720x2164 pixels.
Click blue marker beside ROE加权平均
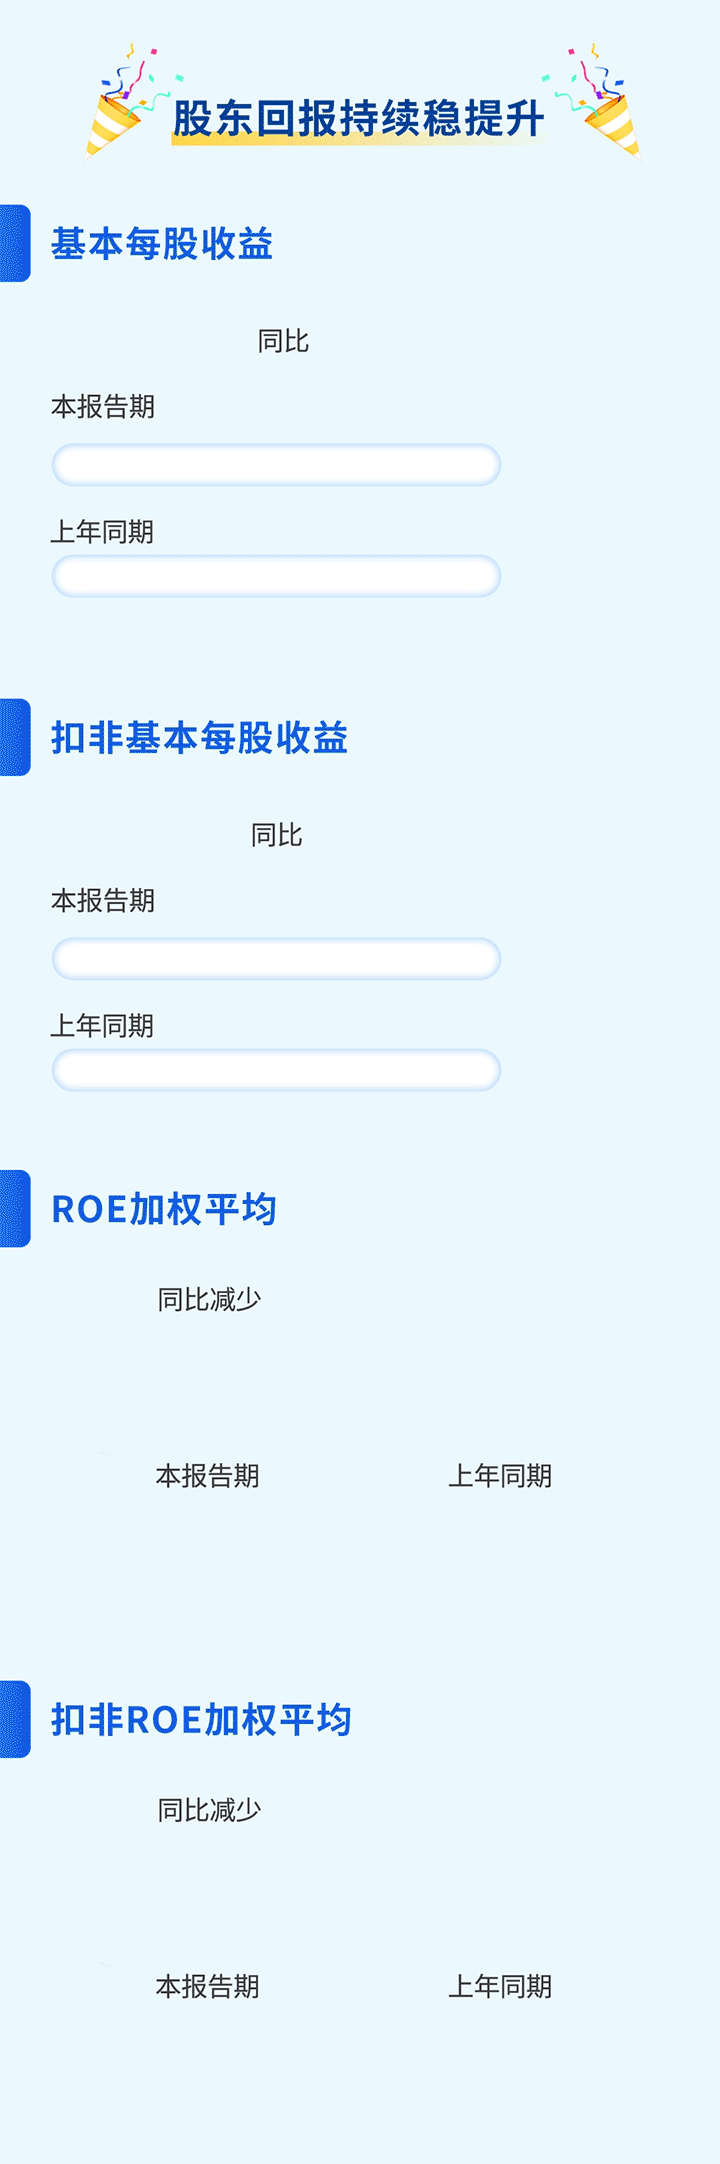point(15,1209)
